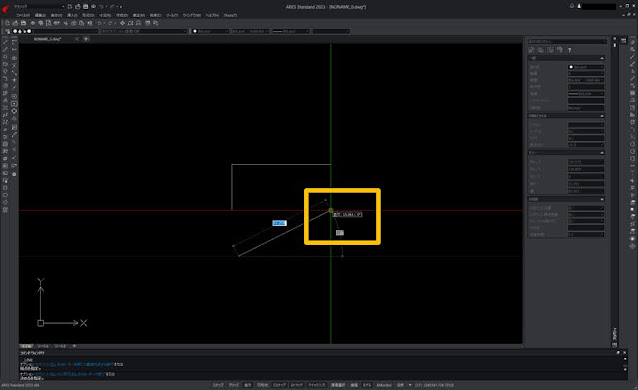Viewport: 638px width, 390px height.
Task: Toggle 円形状 in the status bar
Action: [x=263, y=385]
